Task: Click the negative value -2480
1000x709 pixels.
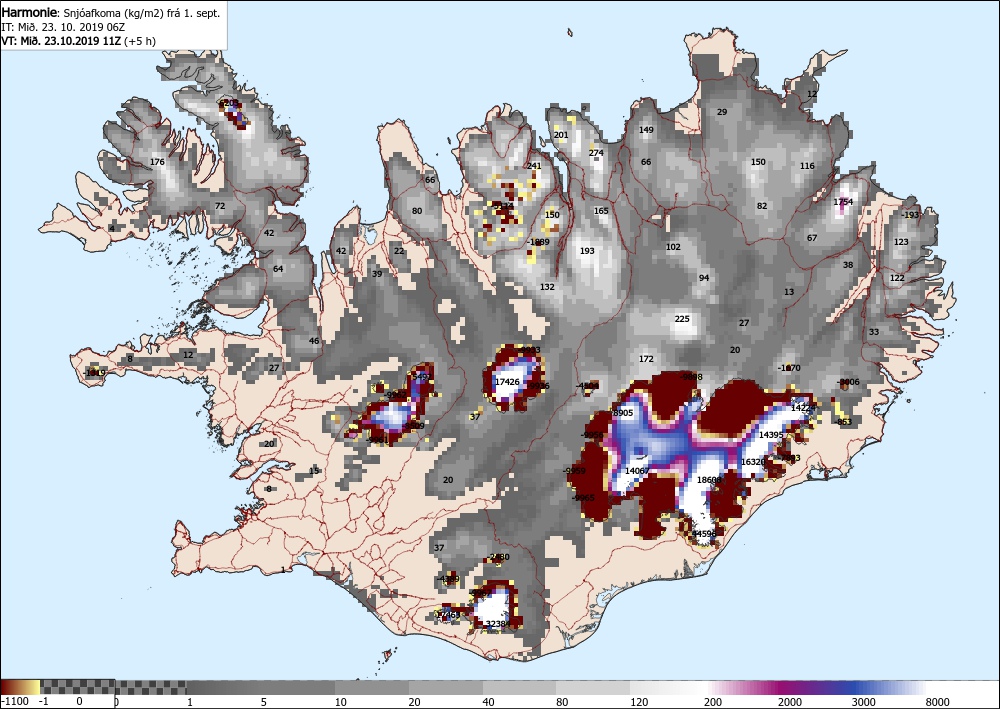Action: point(498,557)
